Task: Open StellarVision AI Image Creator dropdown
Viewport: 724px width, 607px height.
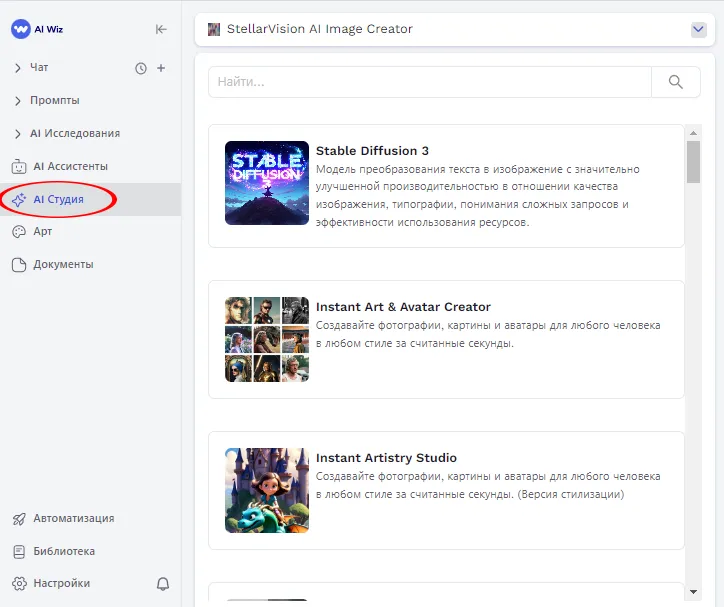Action: click(699, 29)
